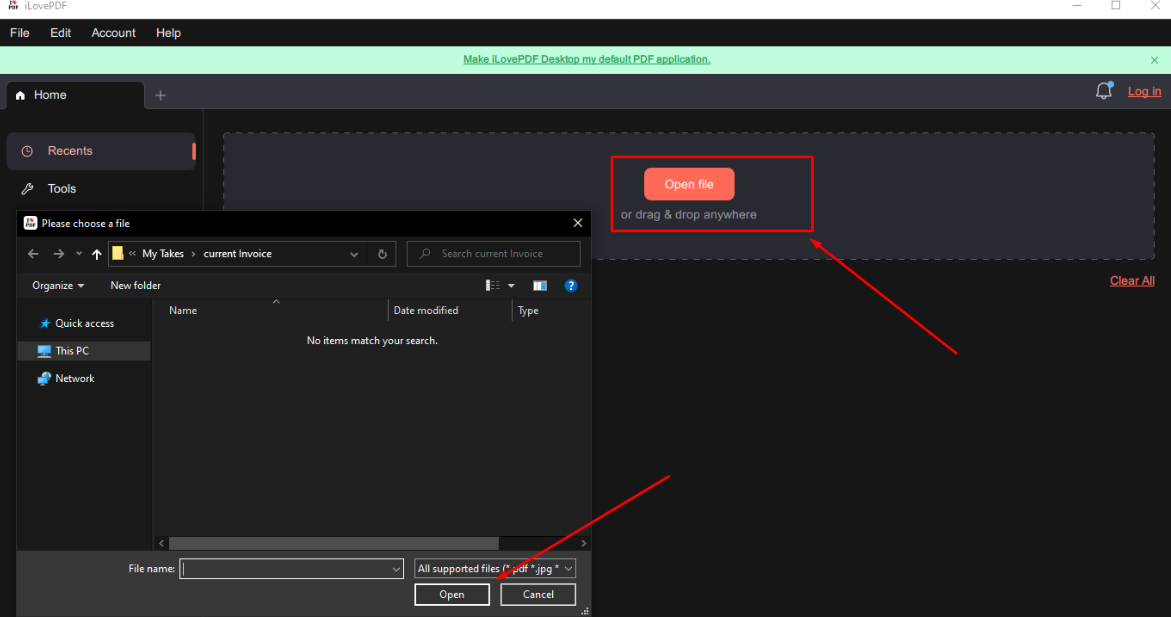Image resolution: width=1171 pixels, height=617 pixels.
Task: Open the Organize dropdown menu
Action: tap(58, 285)
